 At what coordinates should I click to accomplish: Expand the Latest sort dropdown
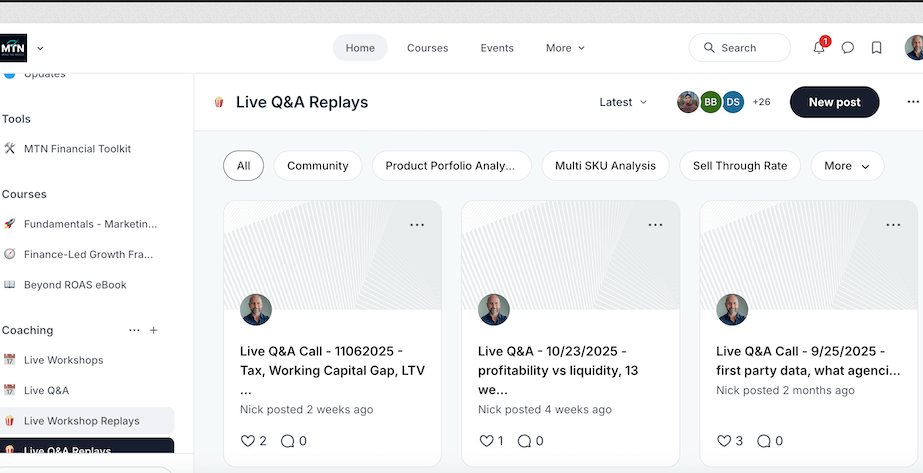[x=623, y=102]
